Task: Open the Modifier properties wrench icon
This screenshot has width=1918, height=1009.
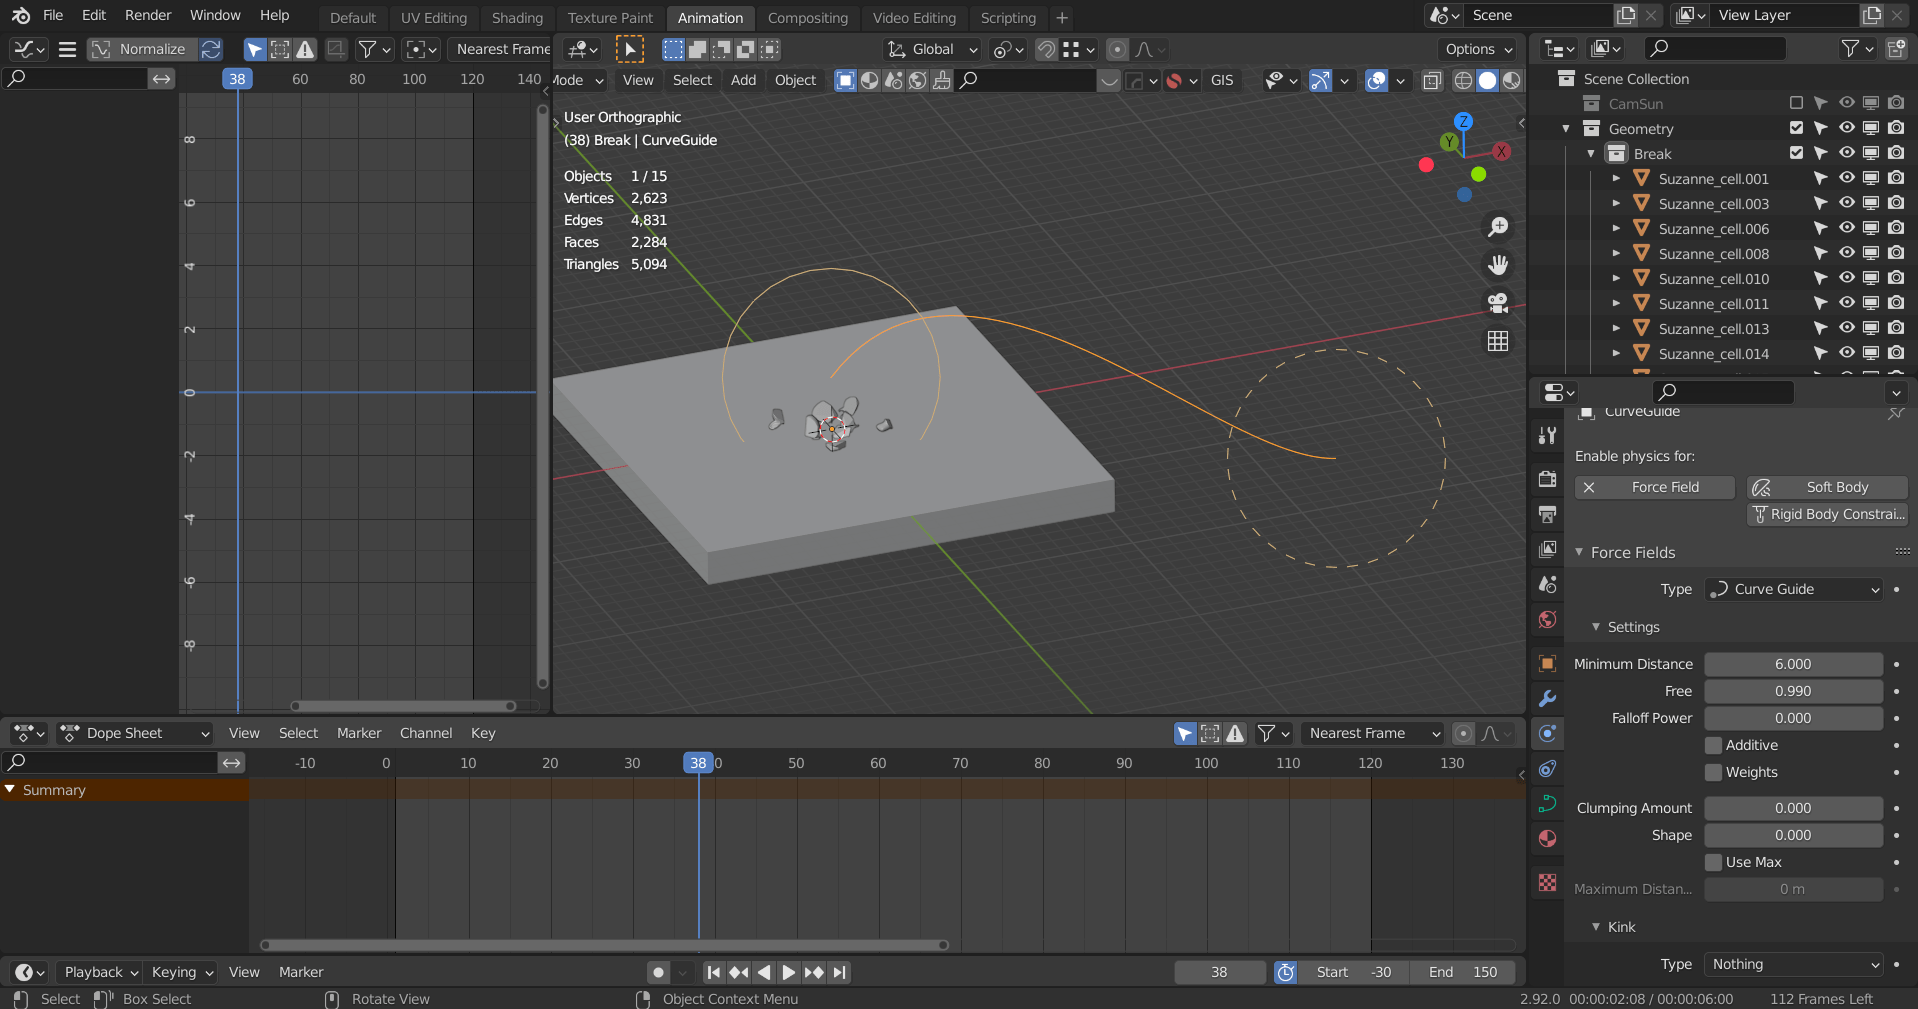Action: [x=1546, y=699]
